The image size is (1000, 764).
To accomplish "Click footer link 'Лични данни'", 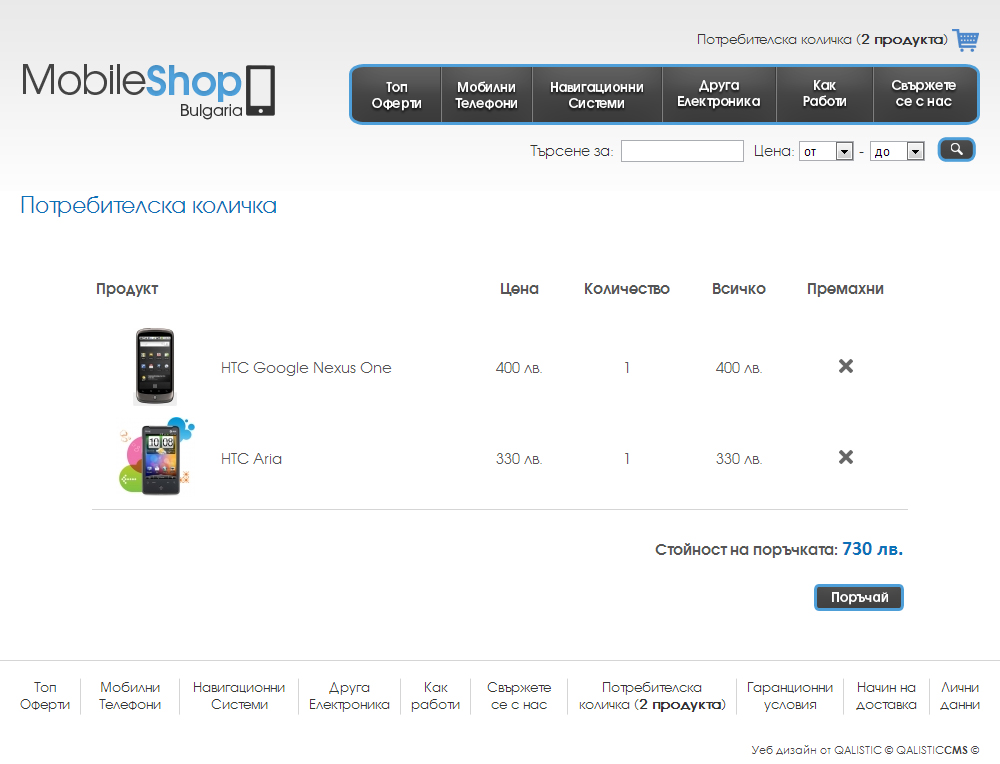I will (x=960, y=696).
